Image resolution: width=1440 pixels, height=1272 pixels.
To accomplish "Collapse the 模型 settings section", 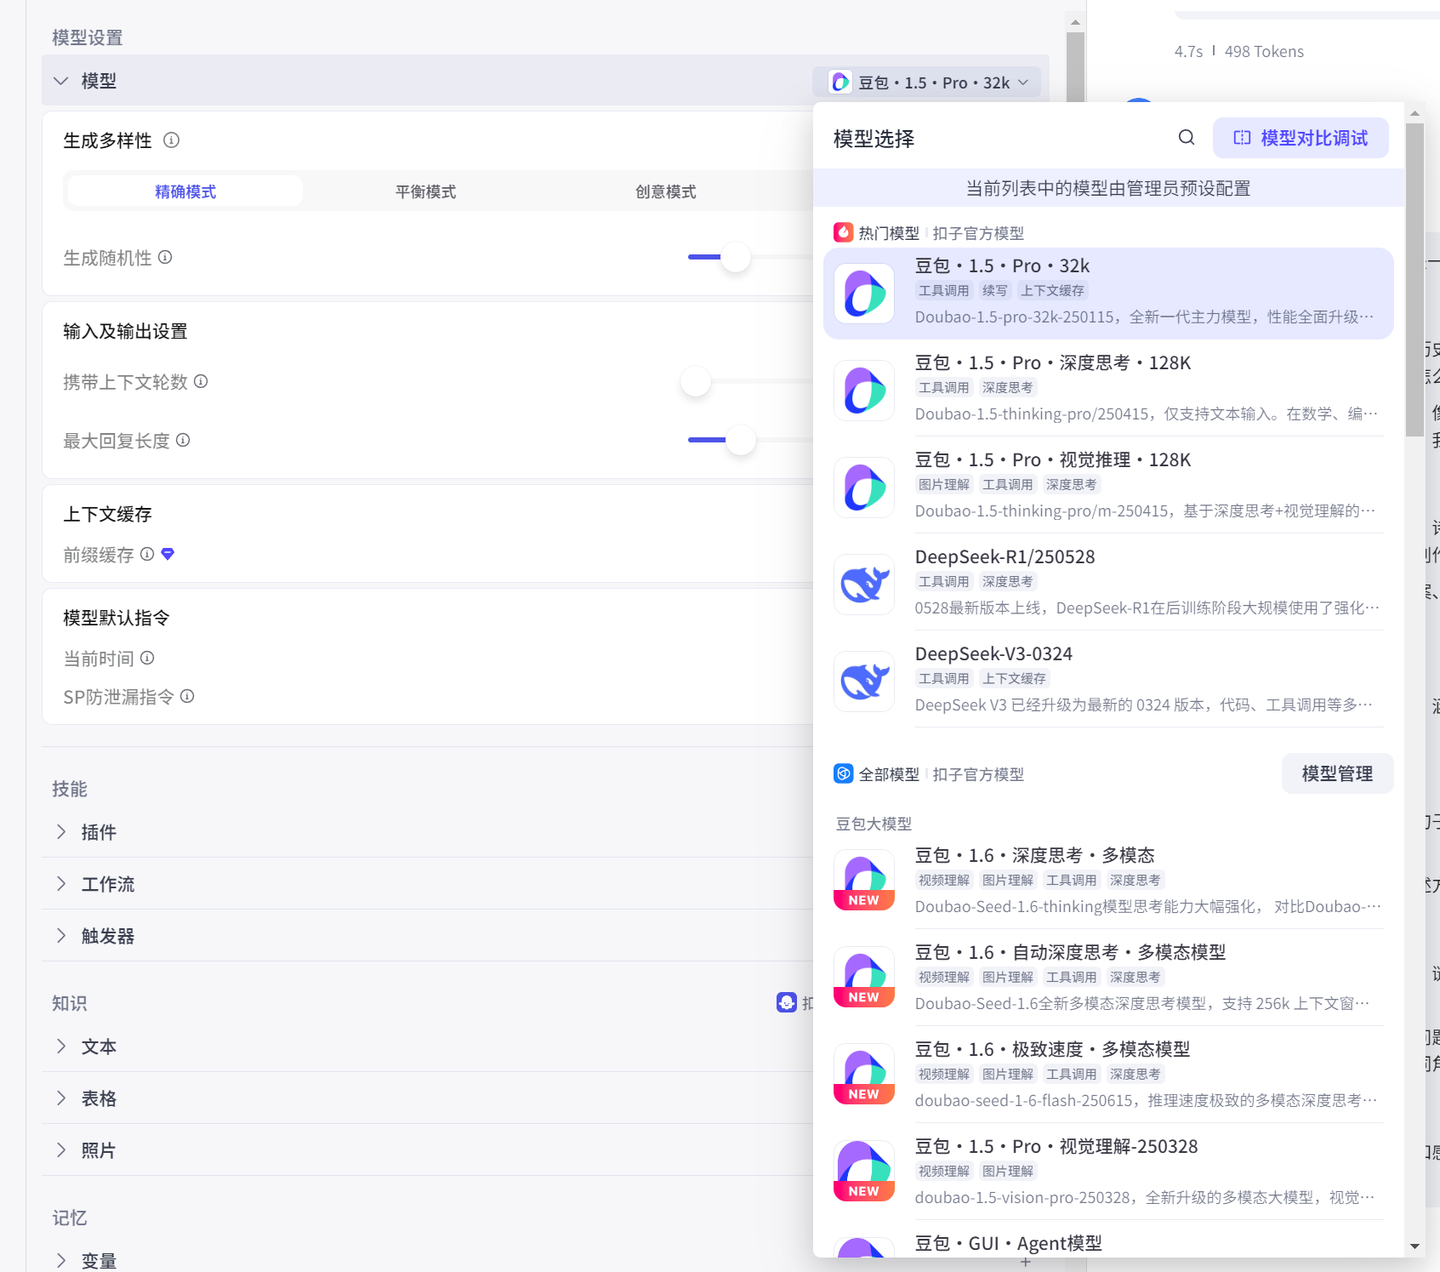I will [x=61, y=81].
